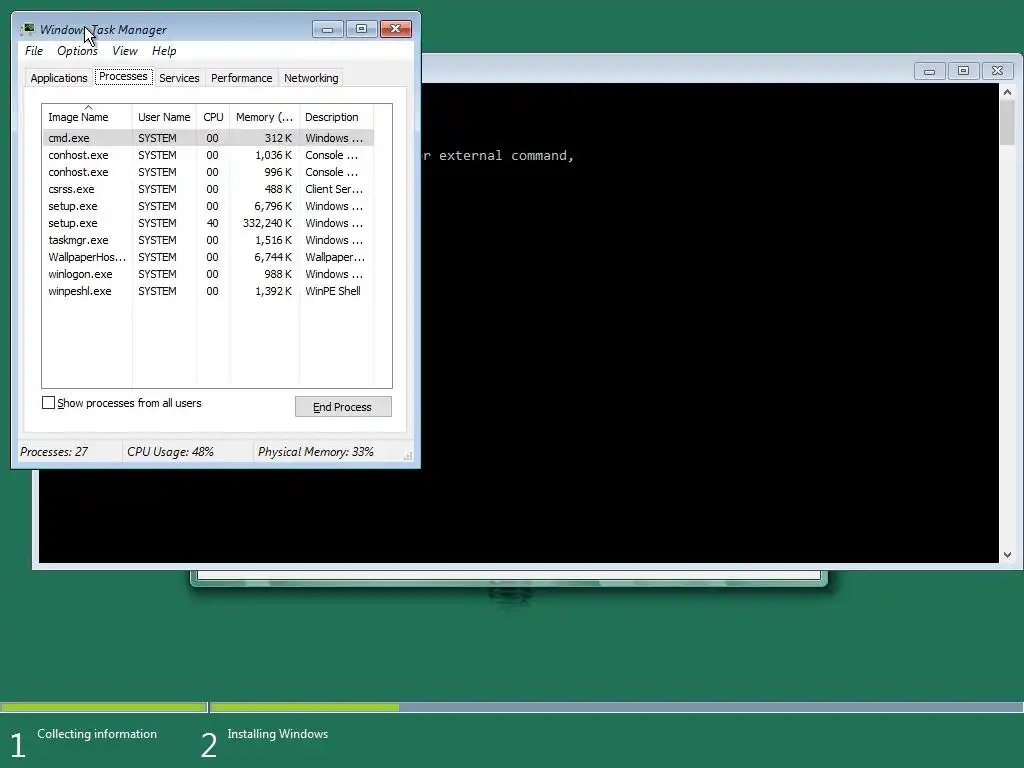Select the winpeshl.exe process
This screenshot has height=768, width=1024.
point(208,291)
